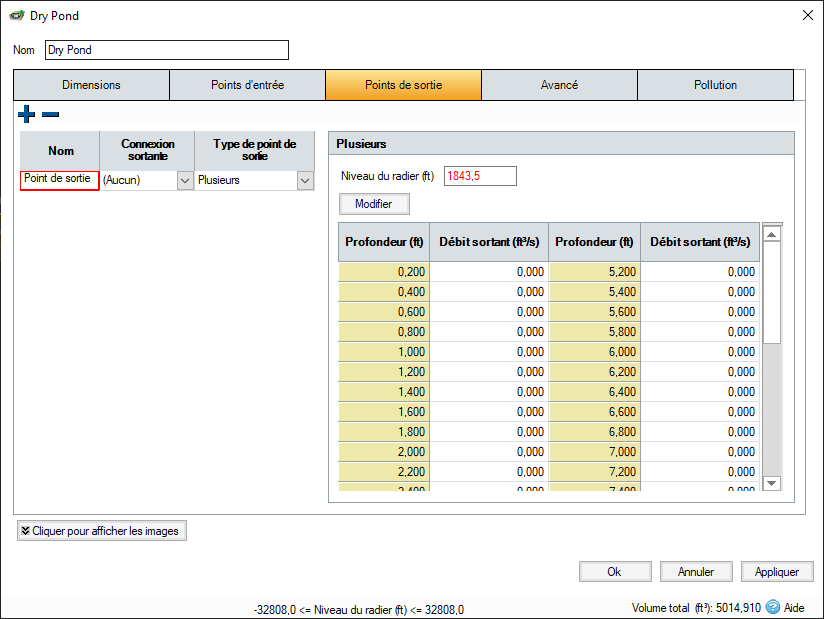824x619 pixels.
Task: Click outflow cell next to depth 2,000
Action: coord(489,451)
